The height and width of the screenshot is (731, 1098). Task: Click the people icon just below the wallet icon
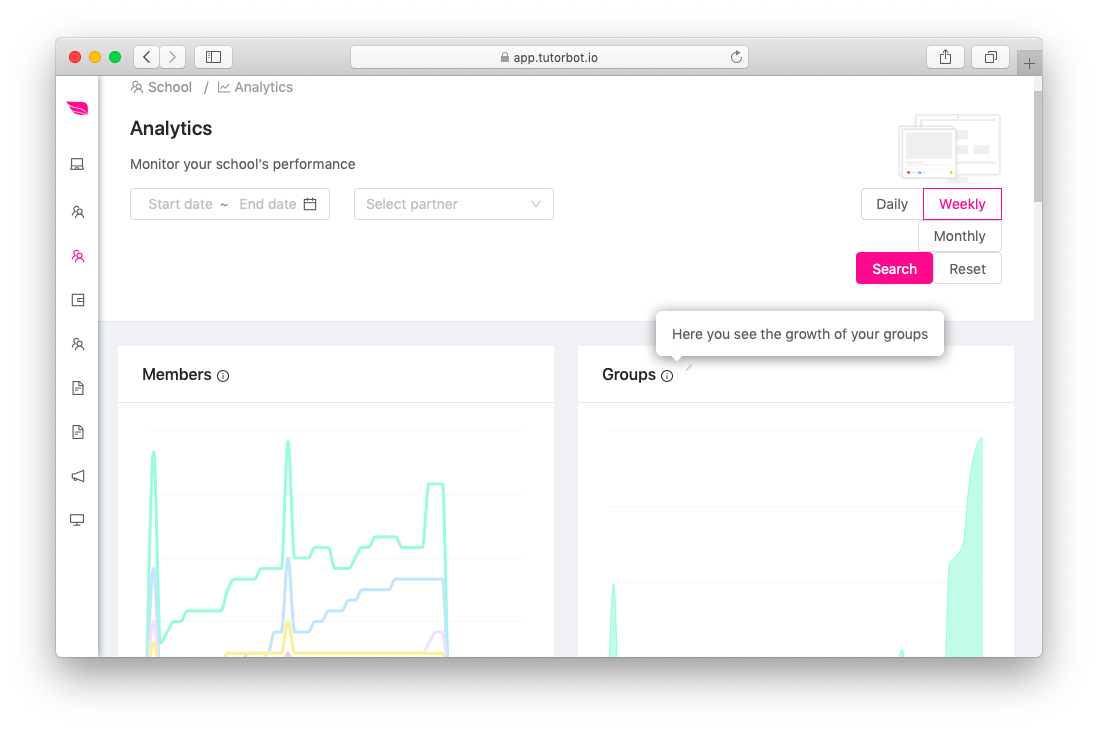[x=78, y=344]
